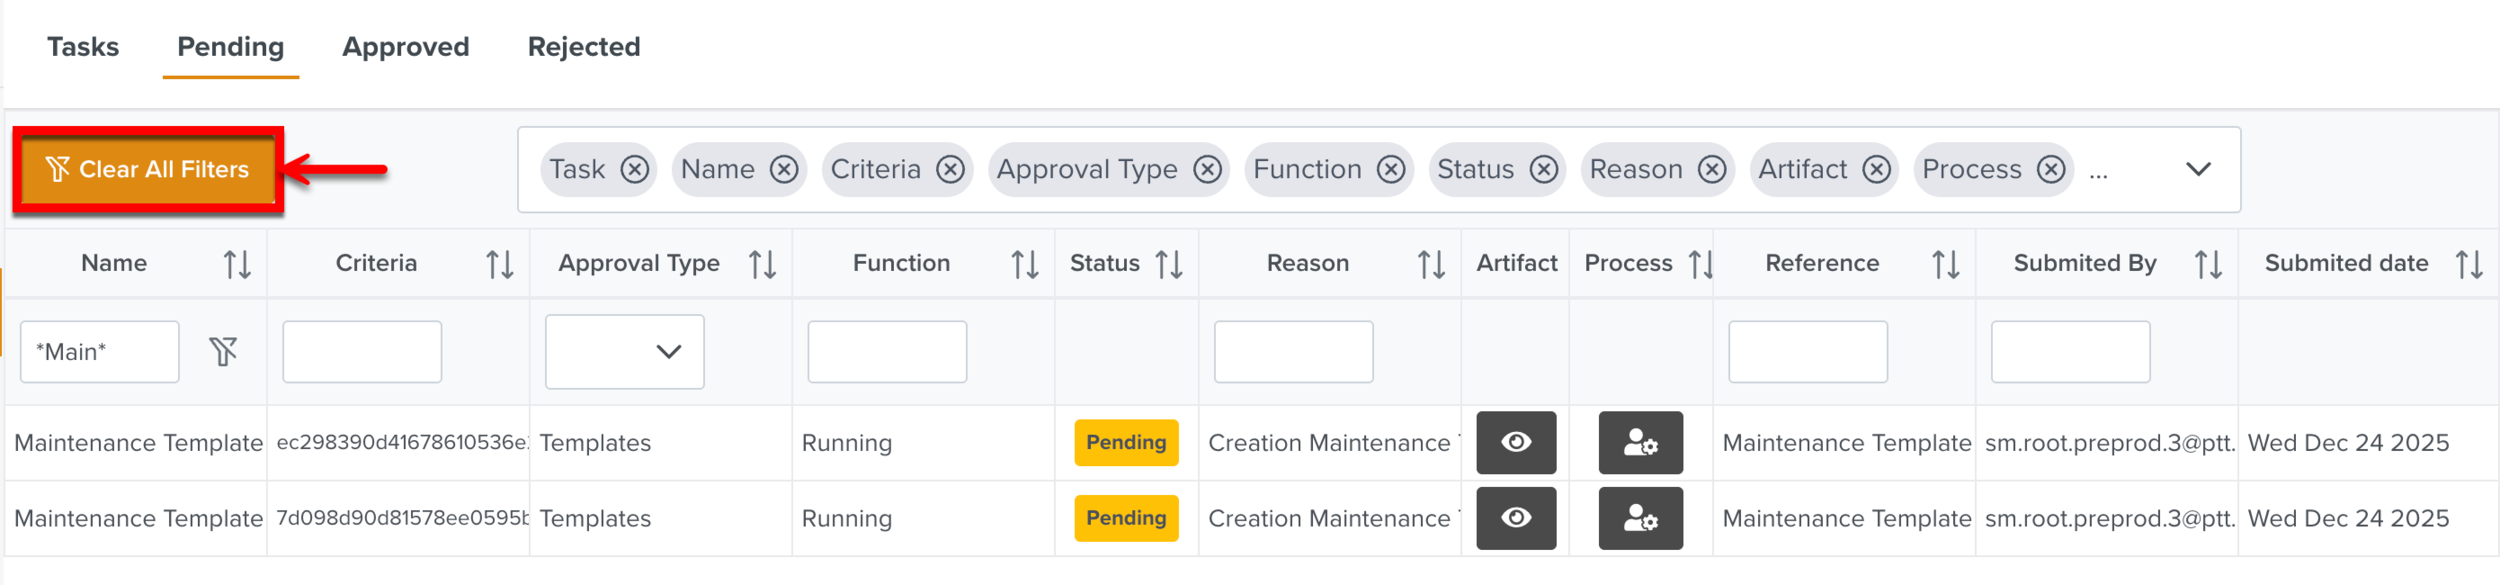Clear the Name column filter icon
The height and width of the screenshot is (585, 2500).
(223, 351)
